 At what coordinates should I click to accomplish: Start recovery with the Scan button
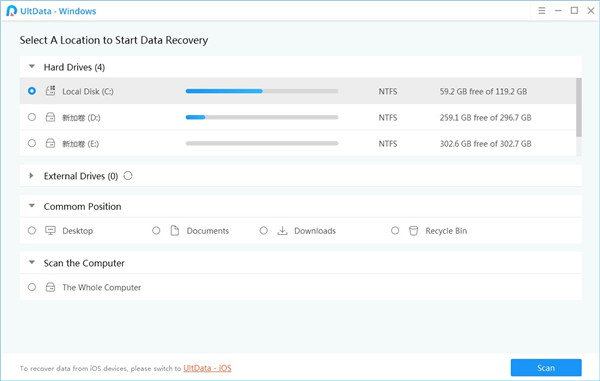click(x=546, y=368)
